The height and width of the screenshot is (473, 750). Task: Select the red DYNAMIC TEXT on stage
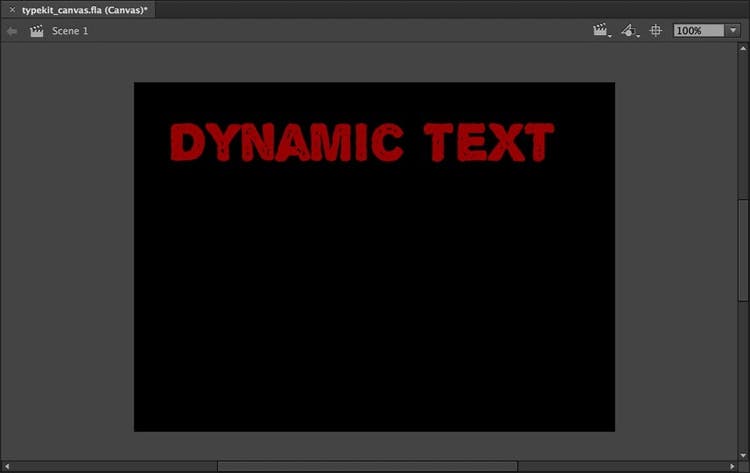(x=361, y=143)
